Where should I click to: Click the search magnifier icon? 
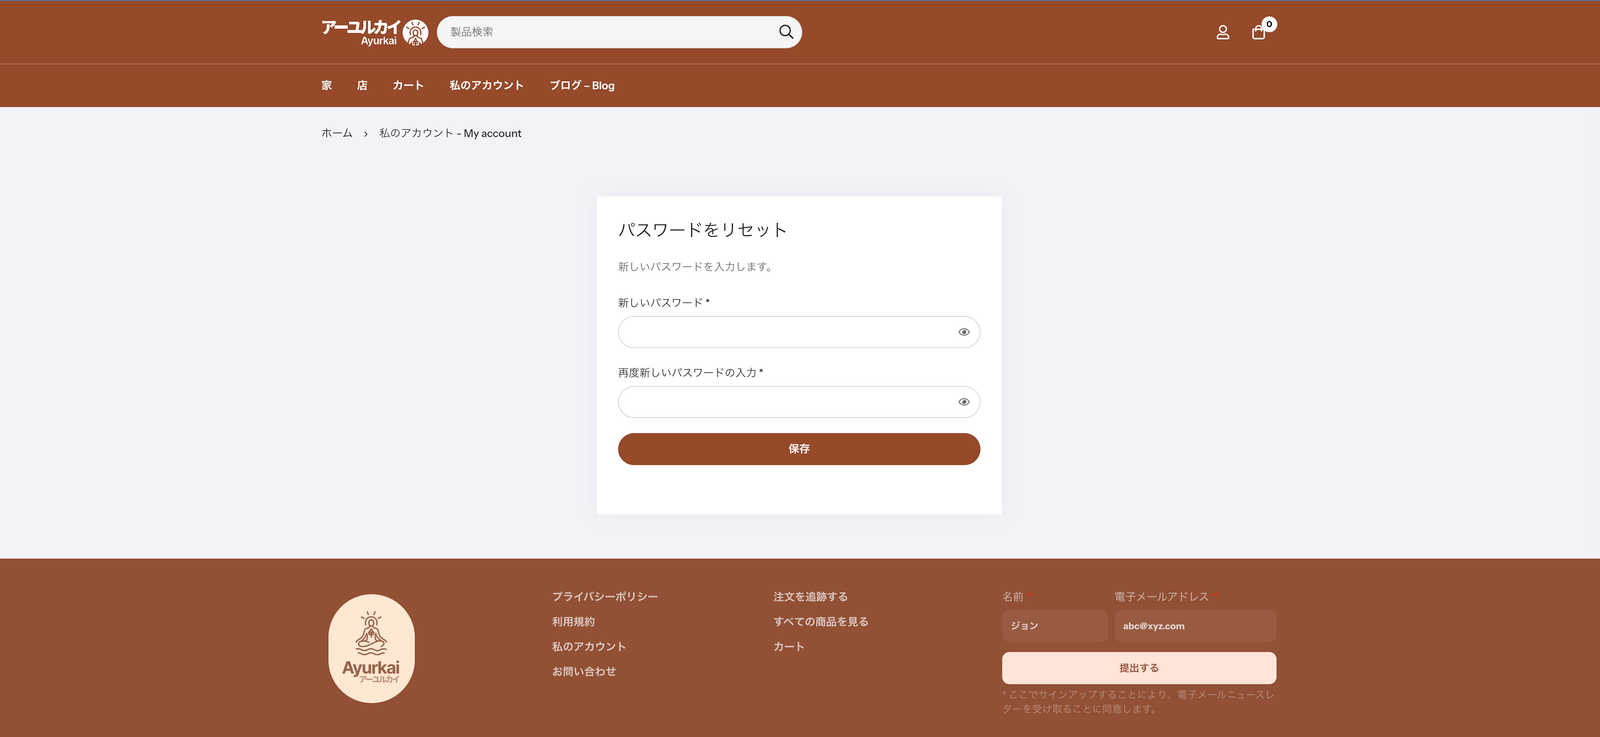[x=786, y=32]
